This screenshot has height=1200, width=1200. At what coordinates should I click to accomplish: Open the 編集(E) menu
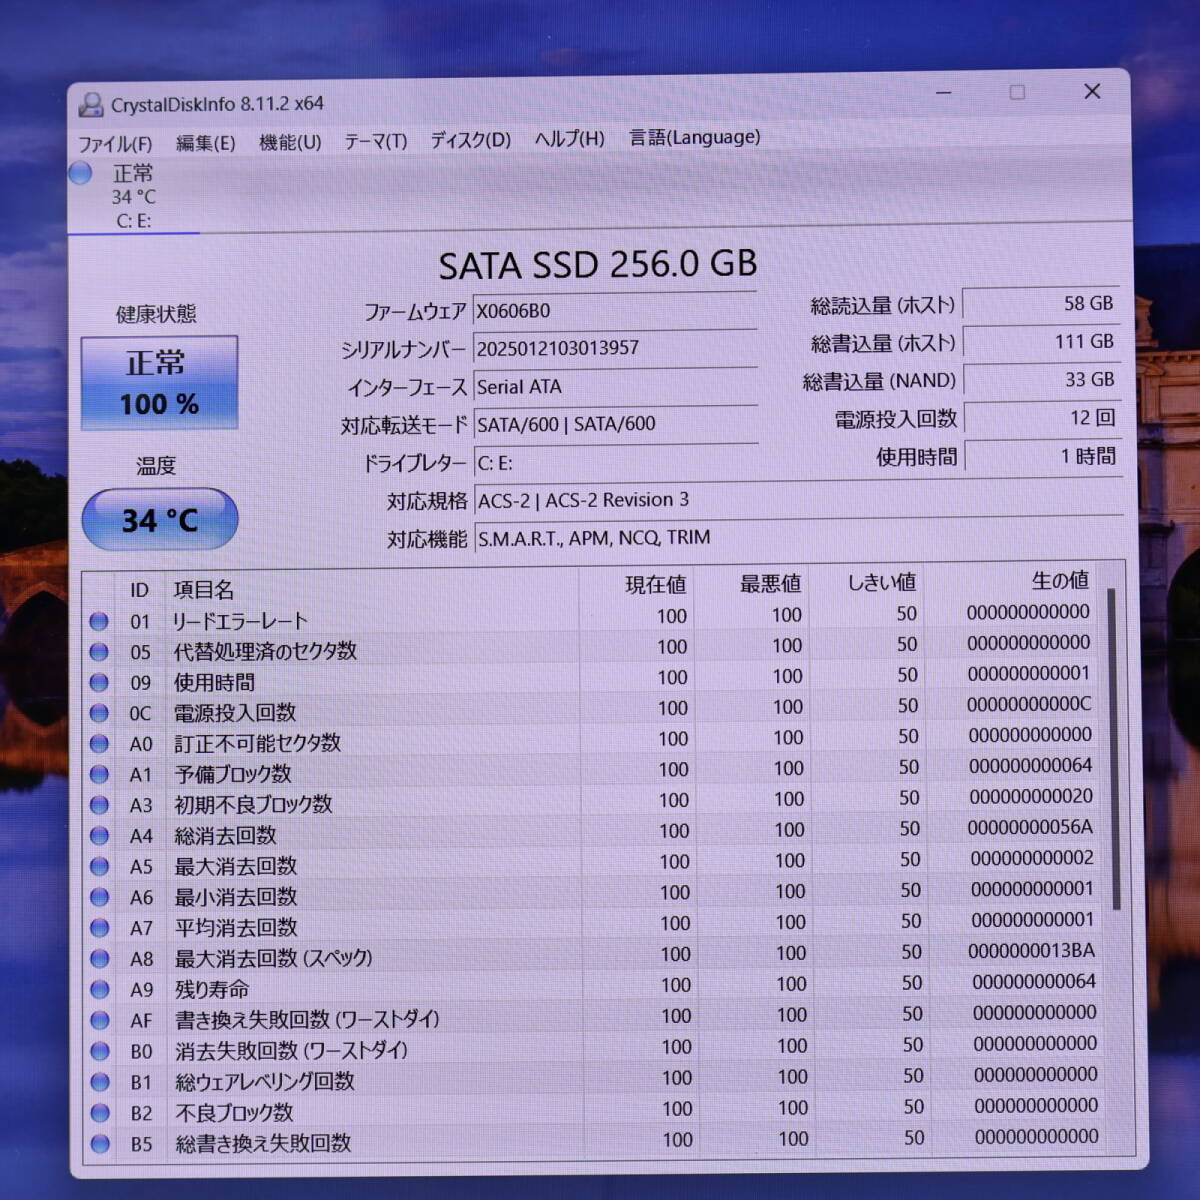(x=205, y=143)
